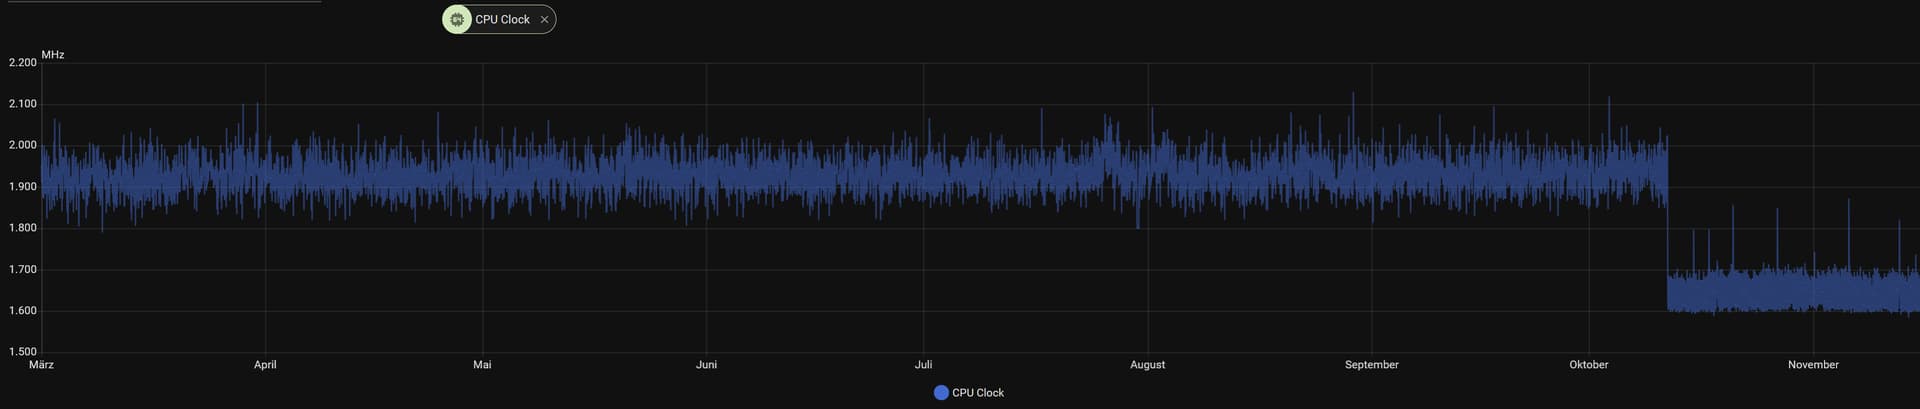This screenshot has width=1920, height=409.
Task: Click the 1.500 y-axis value
Action: tap(22, 352)
